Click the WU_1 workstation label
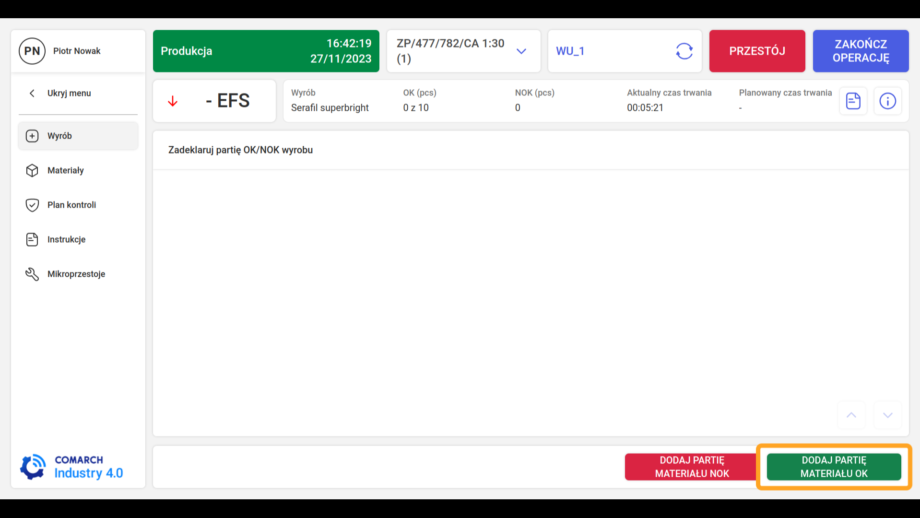920x518 pixels. tap(570, 52)
